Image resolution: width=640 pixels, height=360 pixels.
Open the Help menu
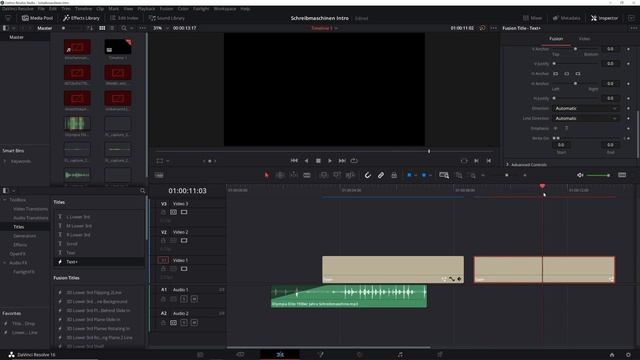point(245,9)
